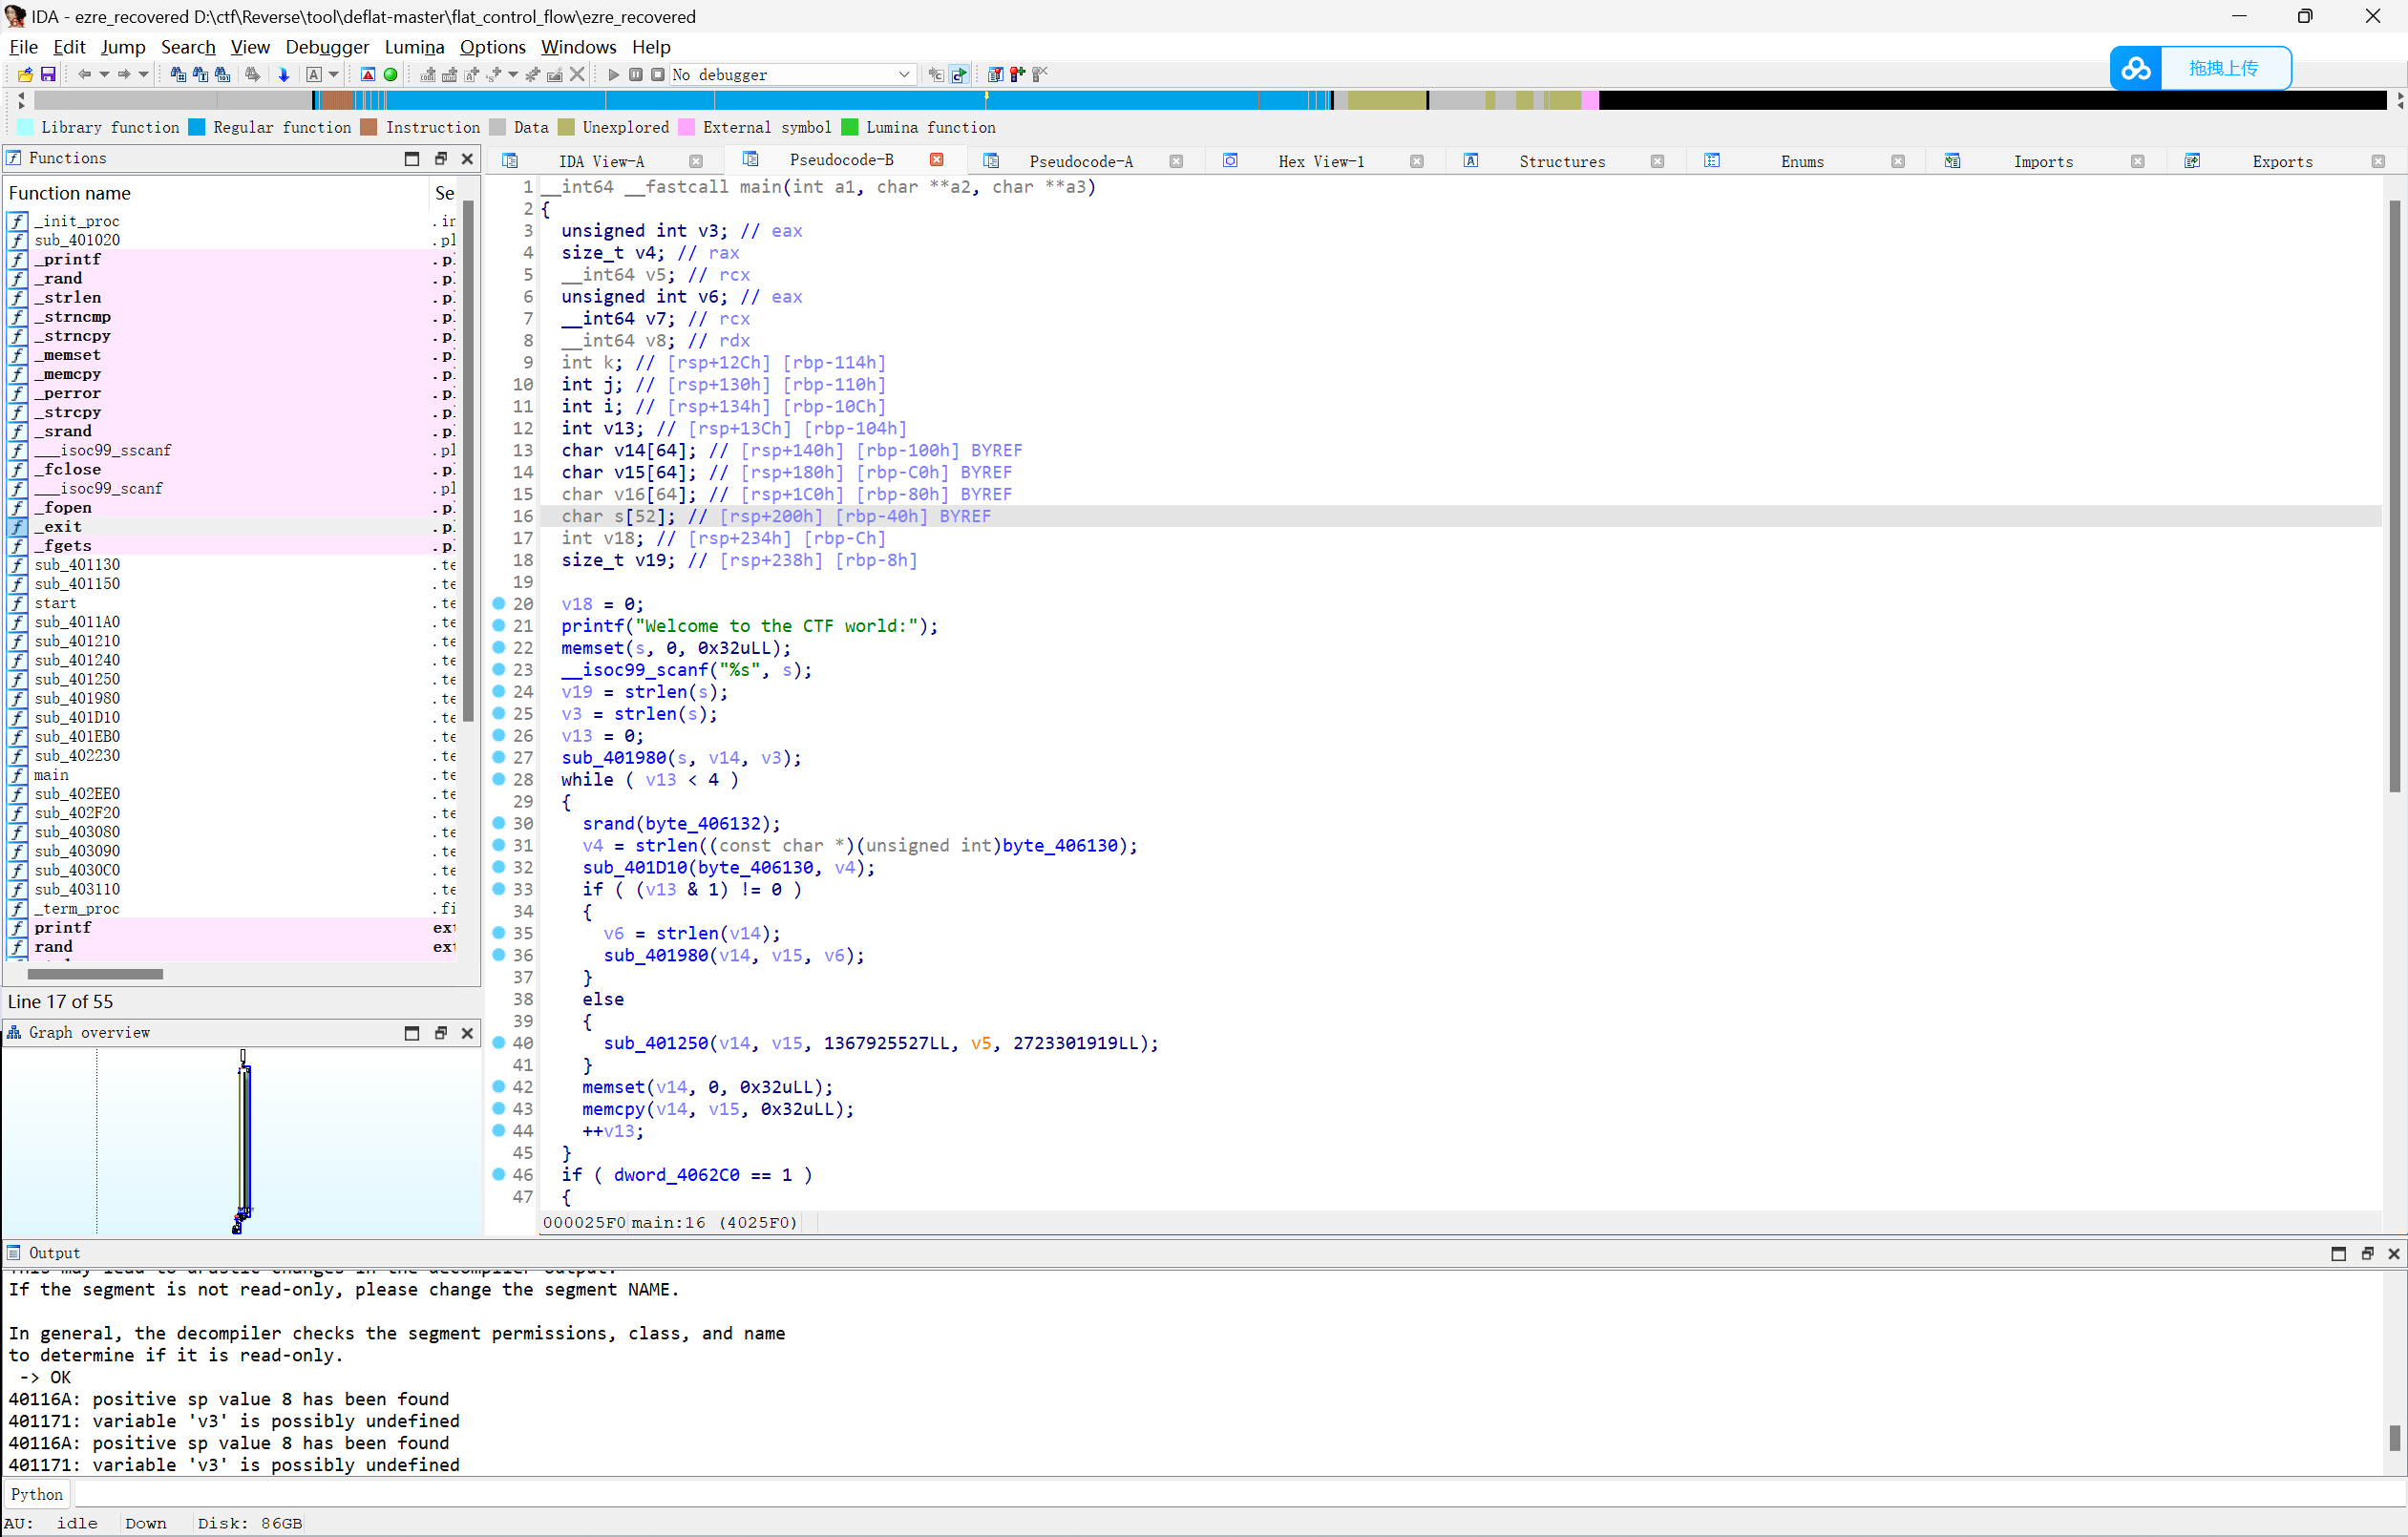Image resolution: width=2408 pixels, height=1537 pixels.
Task: Click the Save database toolbar icon
Action: click(48, 75)
